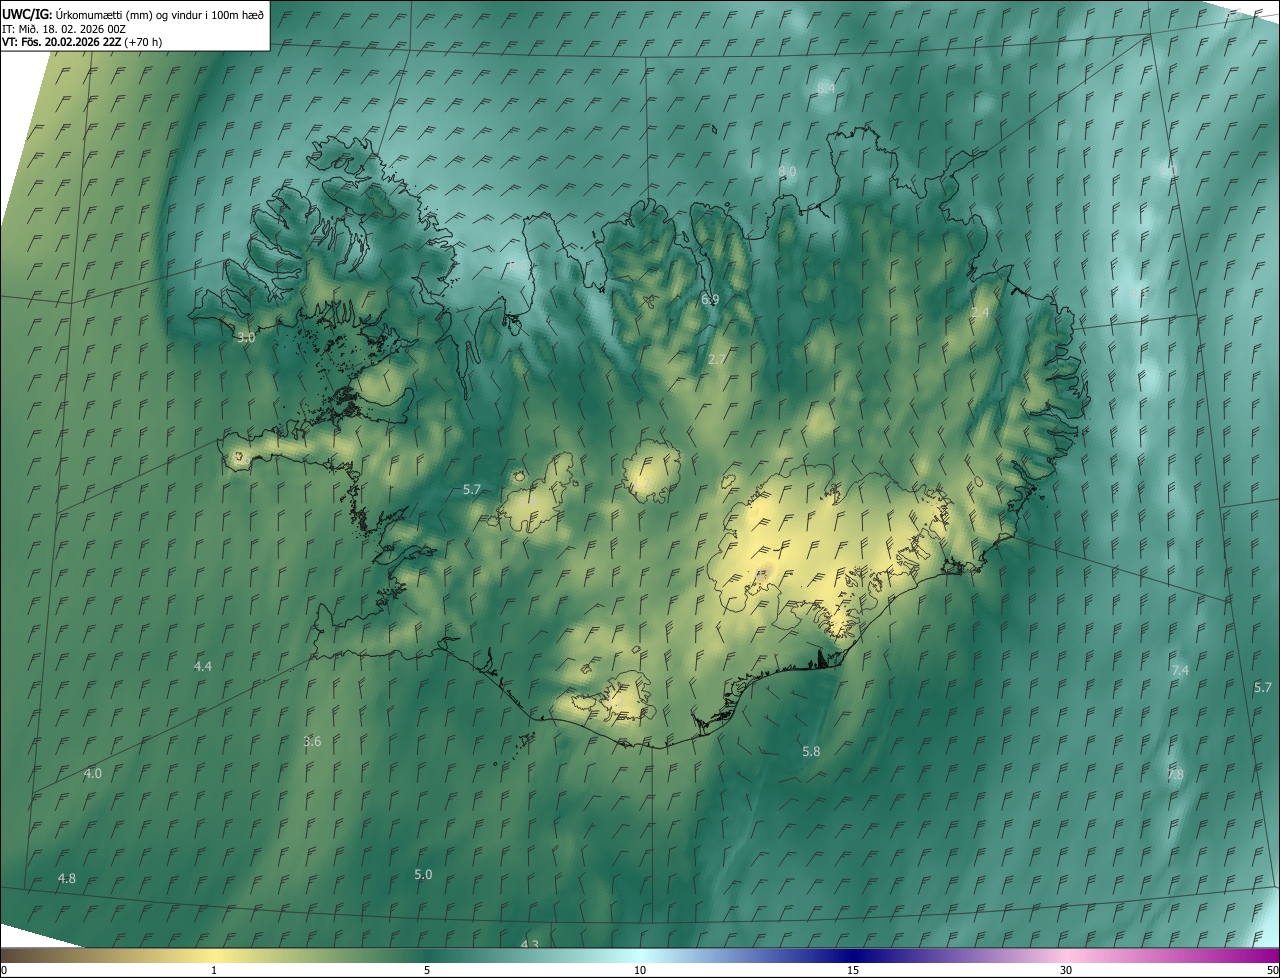Click the 8.0 value label on the map
Viewport: 1280px width, 978px height.
787,172
